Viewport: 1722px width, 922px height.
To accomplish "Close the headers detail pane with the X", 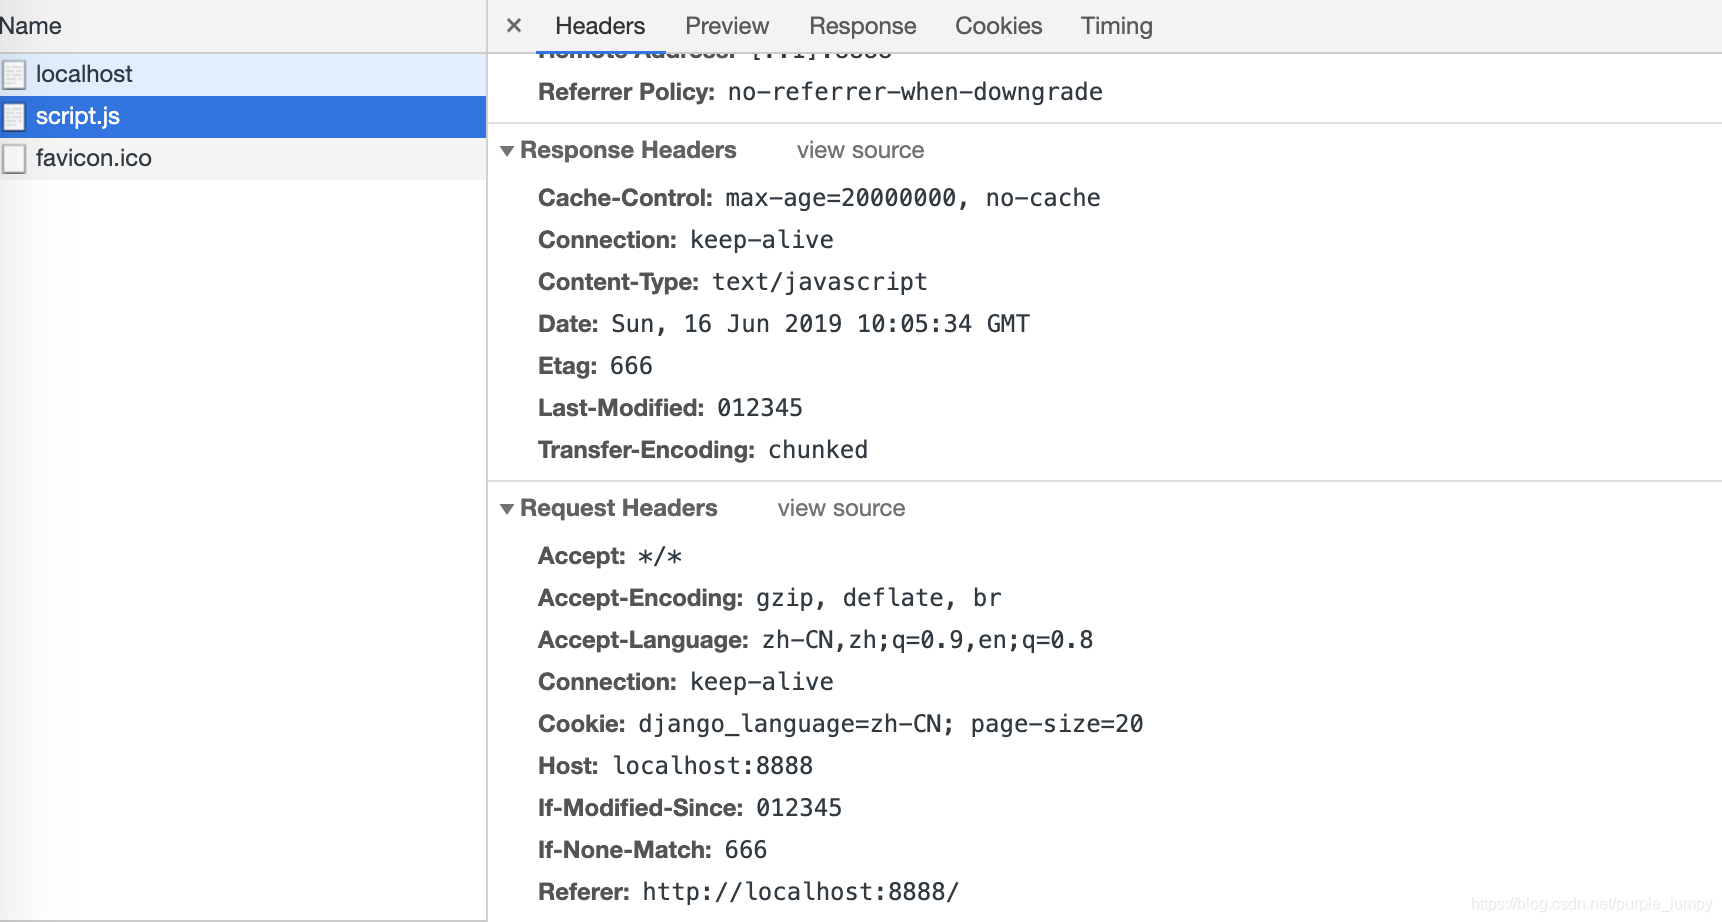I will [x=513, y=26].
